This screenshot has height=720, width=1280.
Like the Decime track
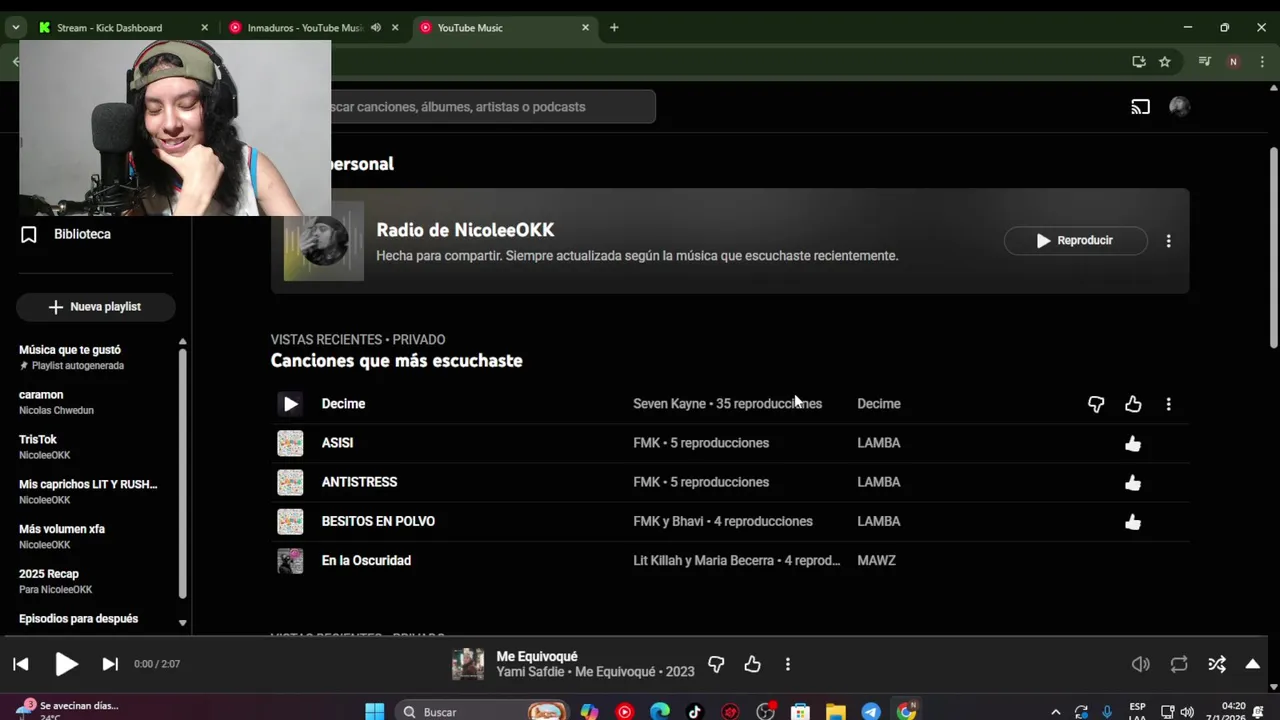[1133, 404]
